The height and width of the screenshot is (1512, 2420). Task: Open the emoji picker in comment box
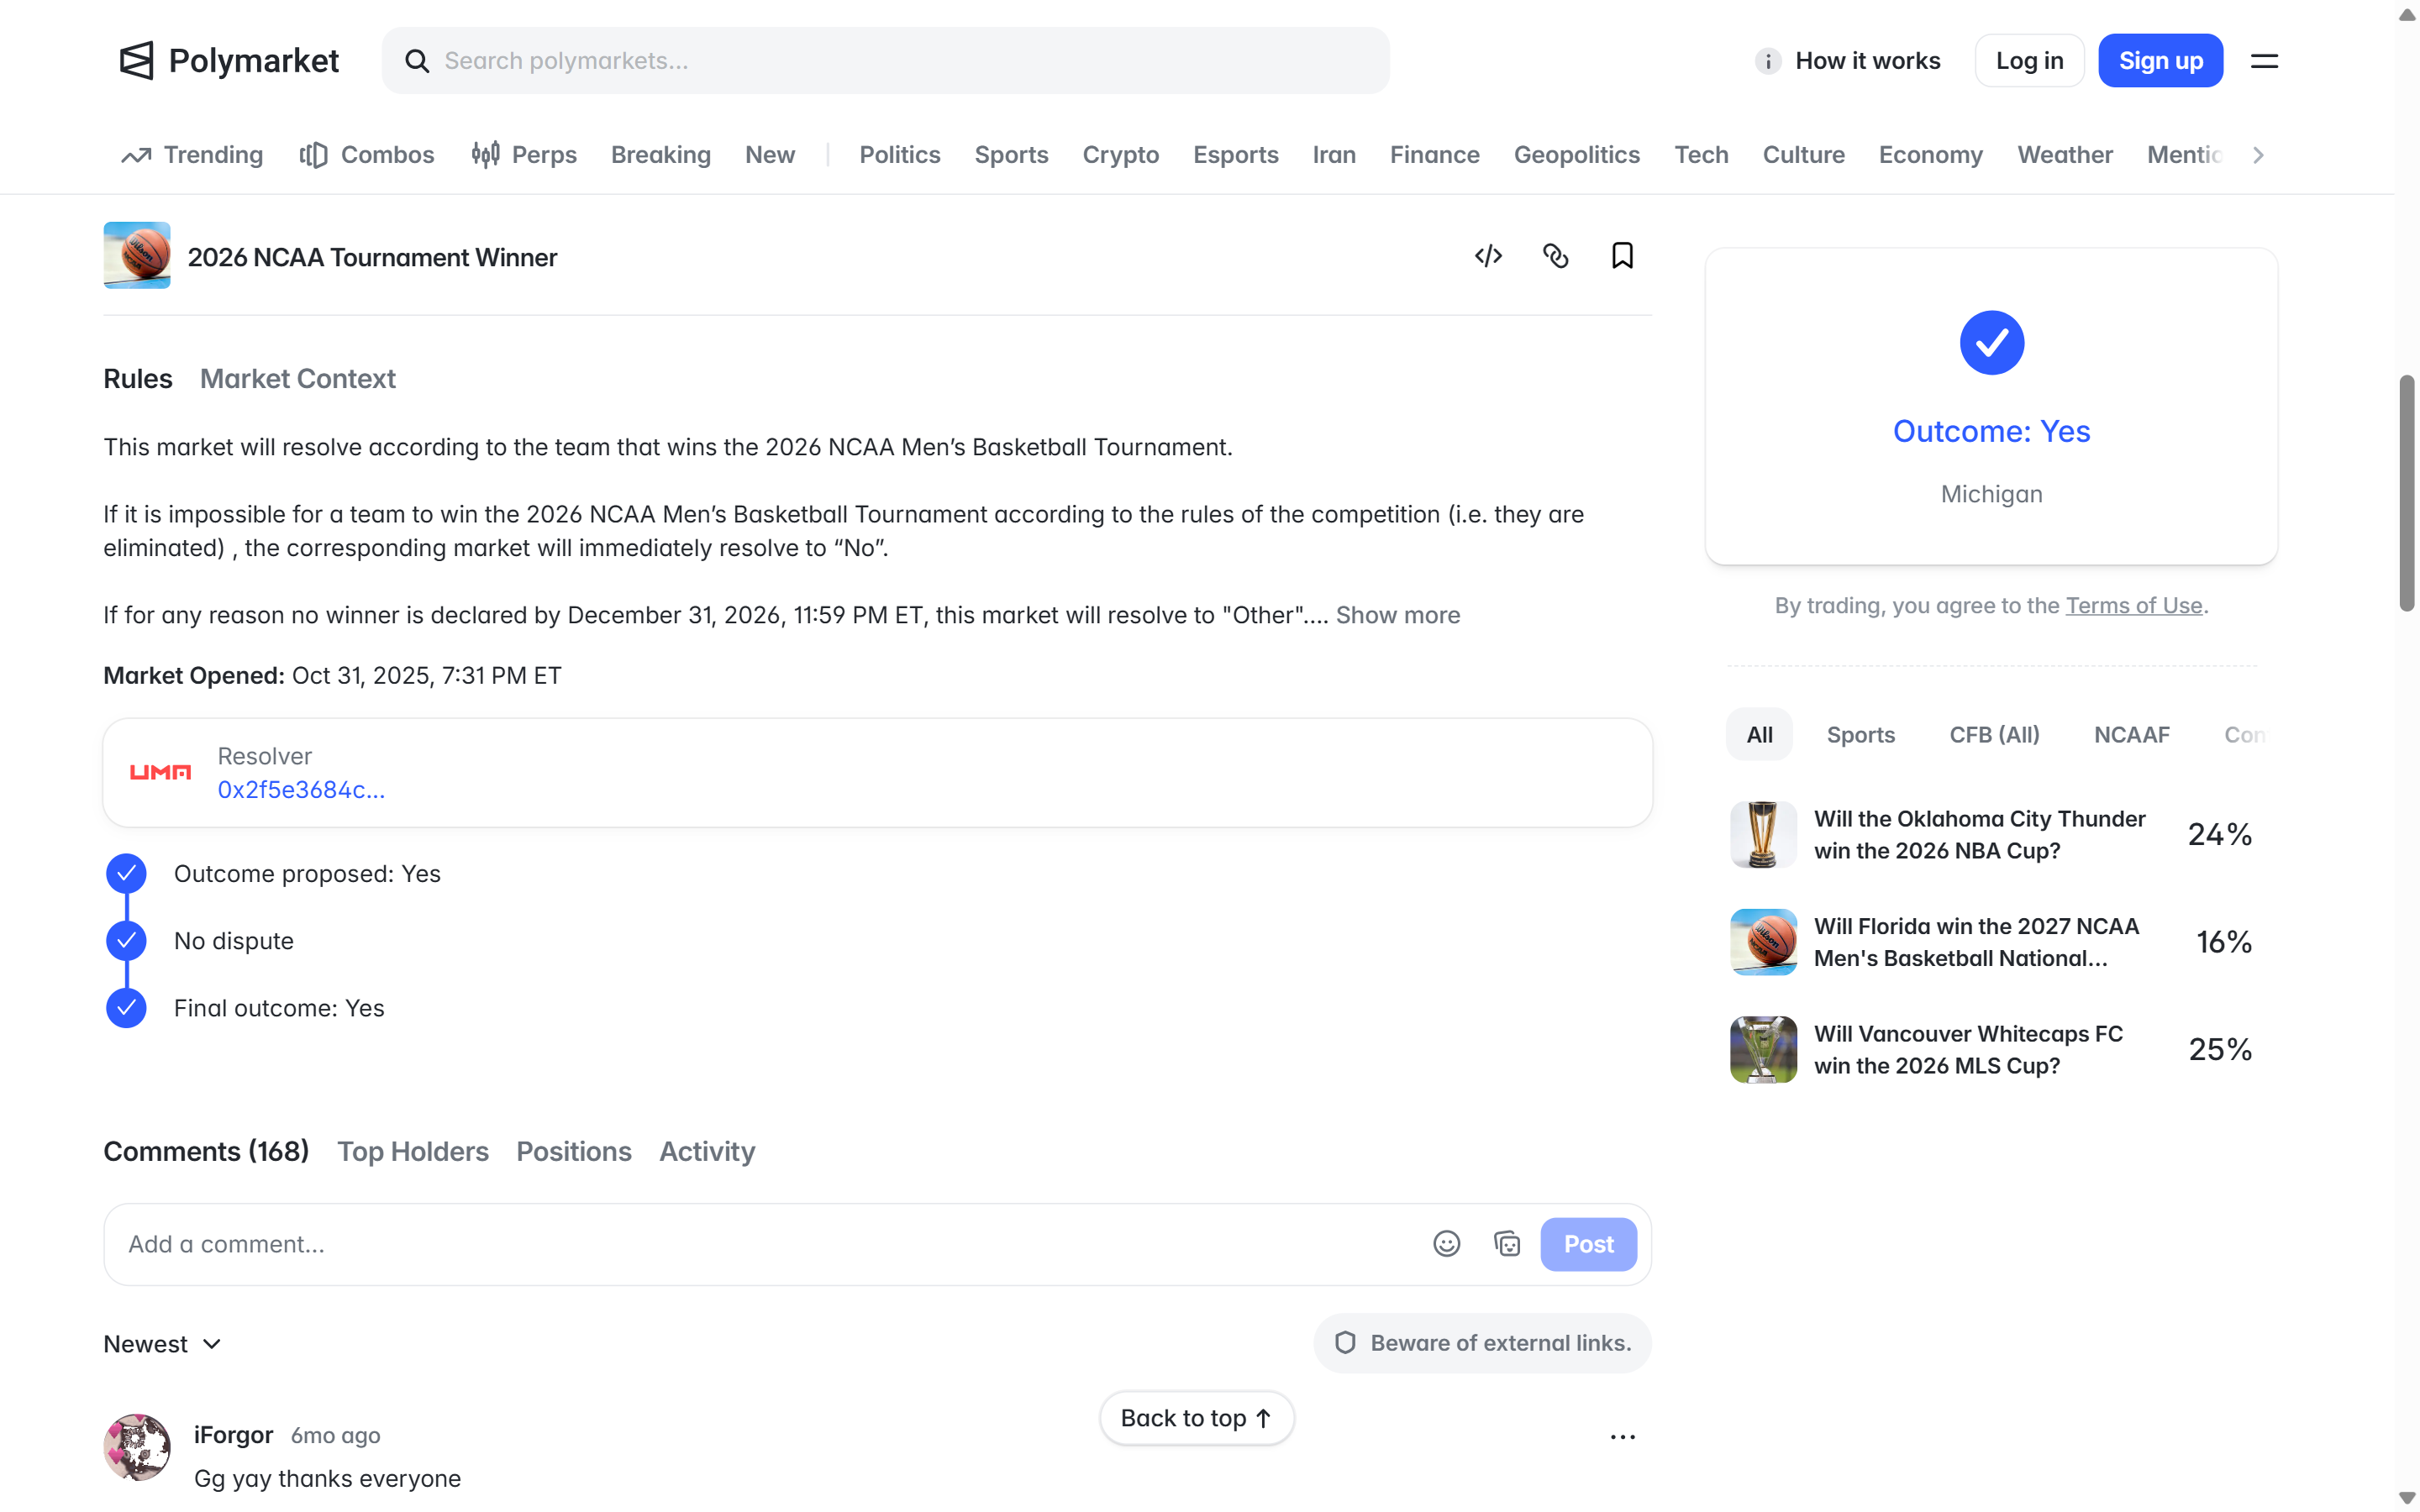coord(1446,1244)
